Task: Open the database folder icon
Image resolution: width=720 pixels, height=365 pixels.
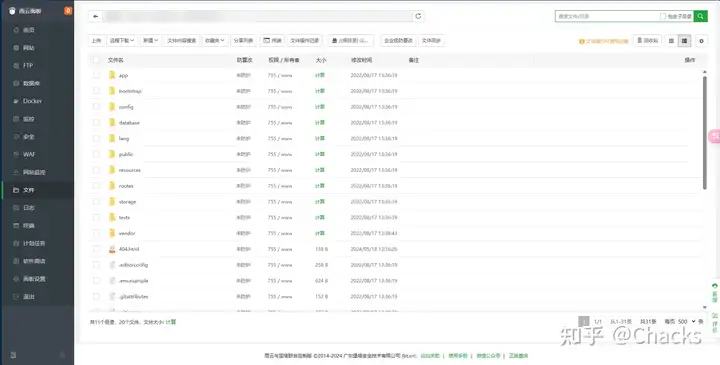Action: [112, 123]
